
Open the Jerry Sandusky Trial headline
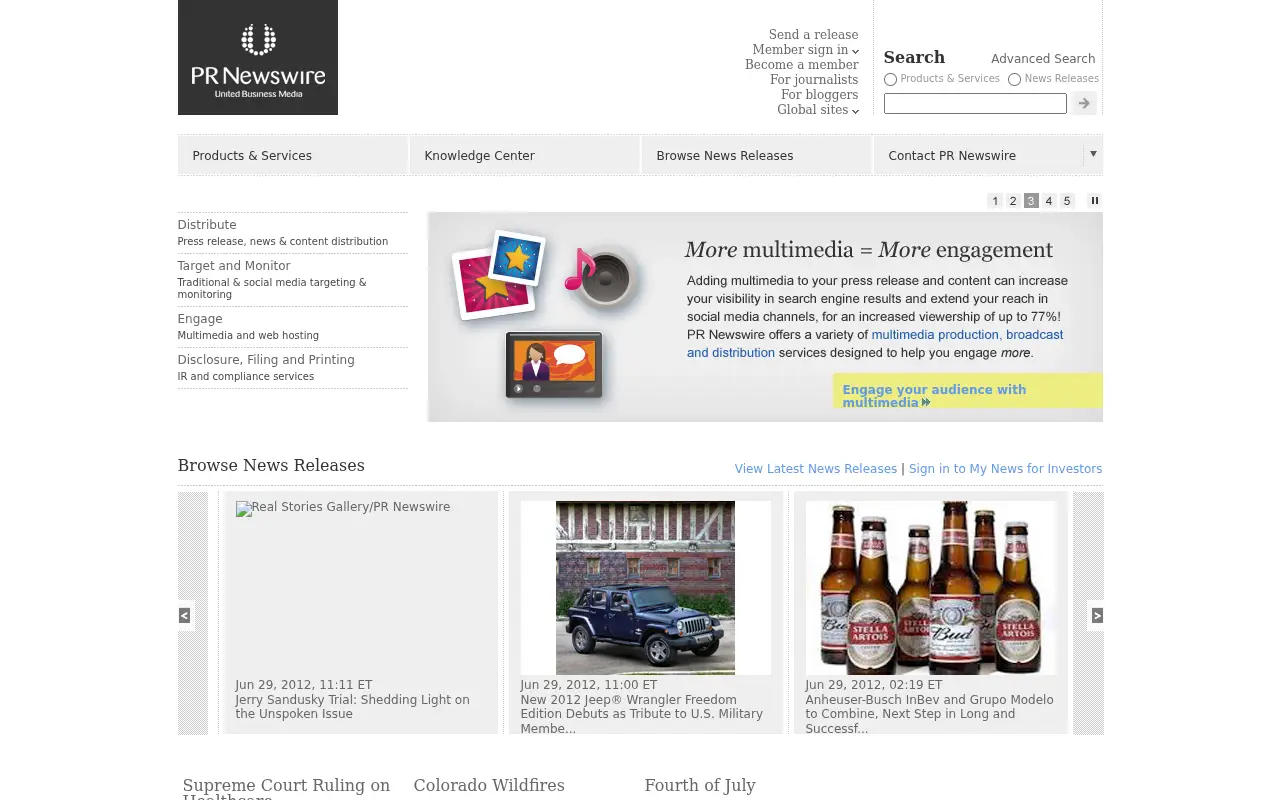pos(352,707)
